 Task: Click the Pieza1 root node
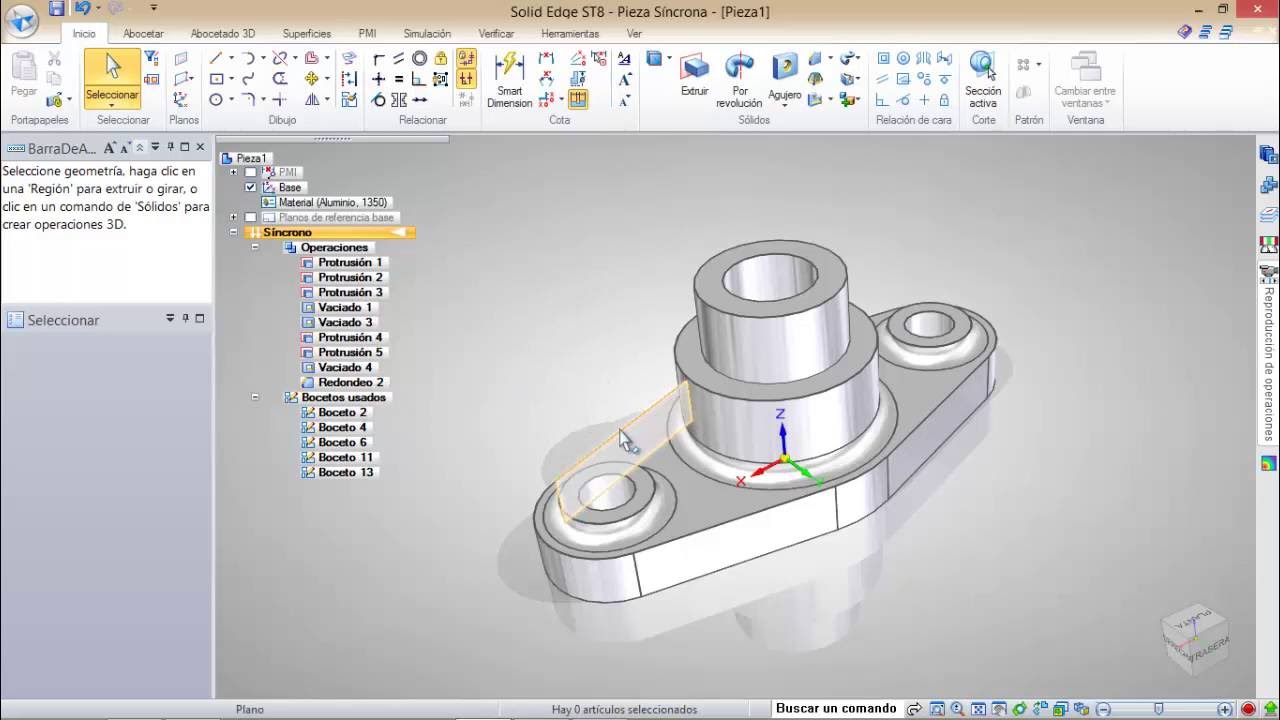pos(244,158)
